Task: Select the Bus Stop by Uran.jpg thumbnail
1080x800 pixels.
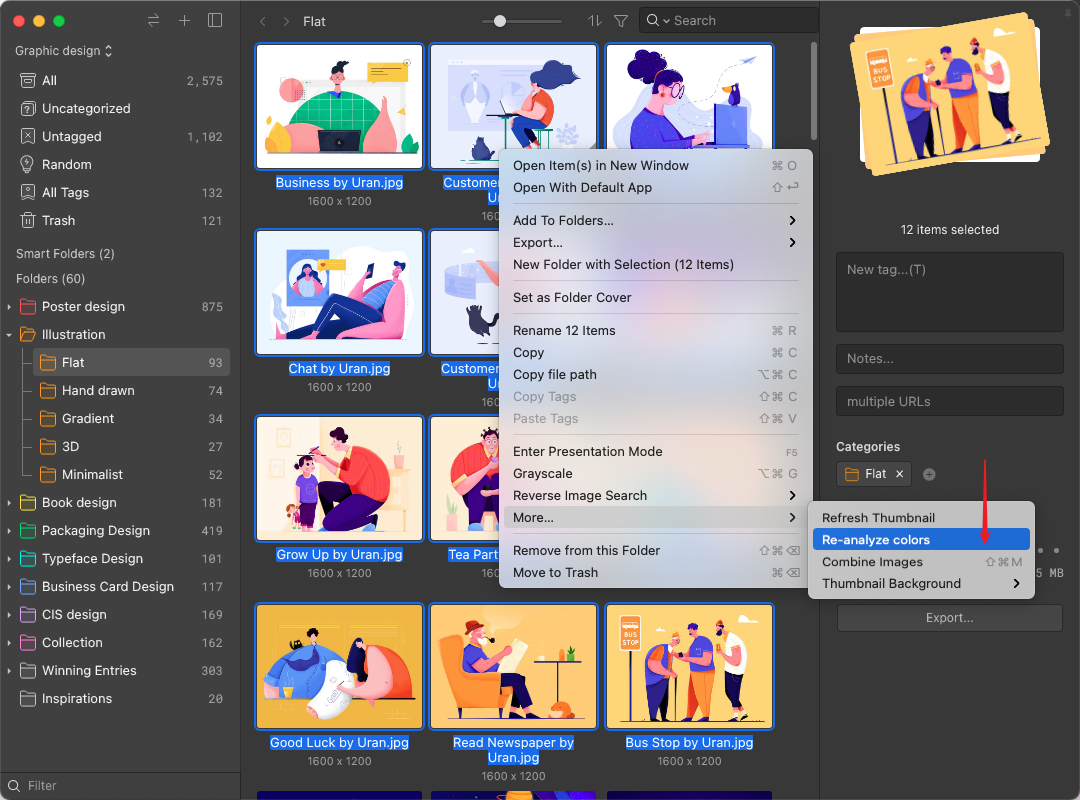Action: click(689, 666)
